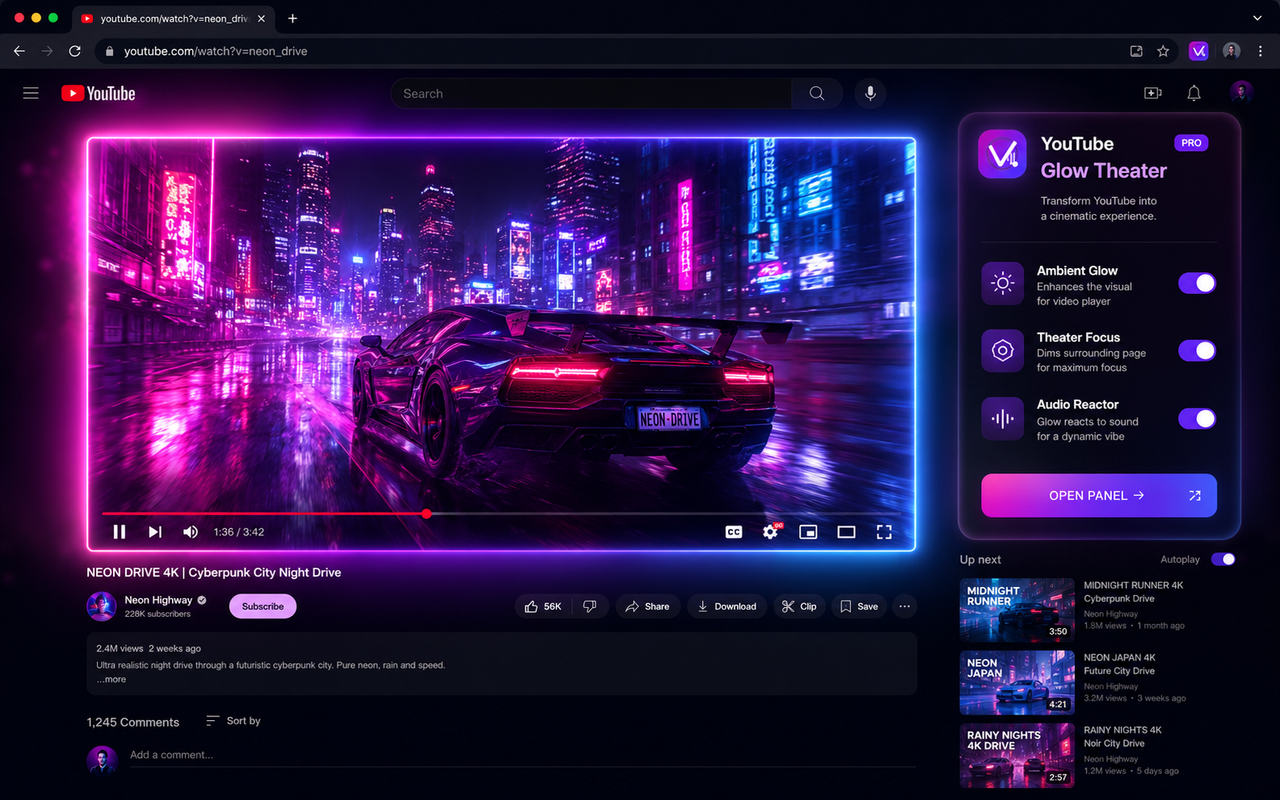The height and width of the screenshot is (800, 1280).
Task: Share the video
Action: pyautogui.click(x=648, y=606)
